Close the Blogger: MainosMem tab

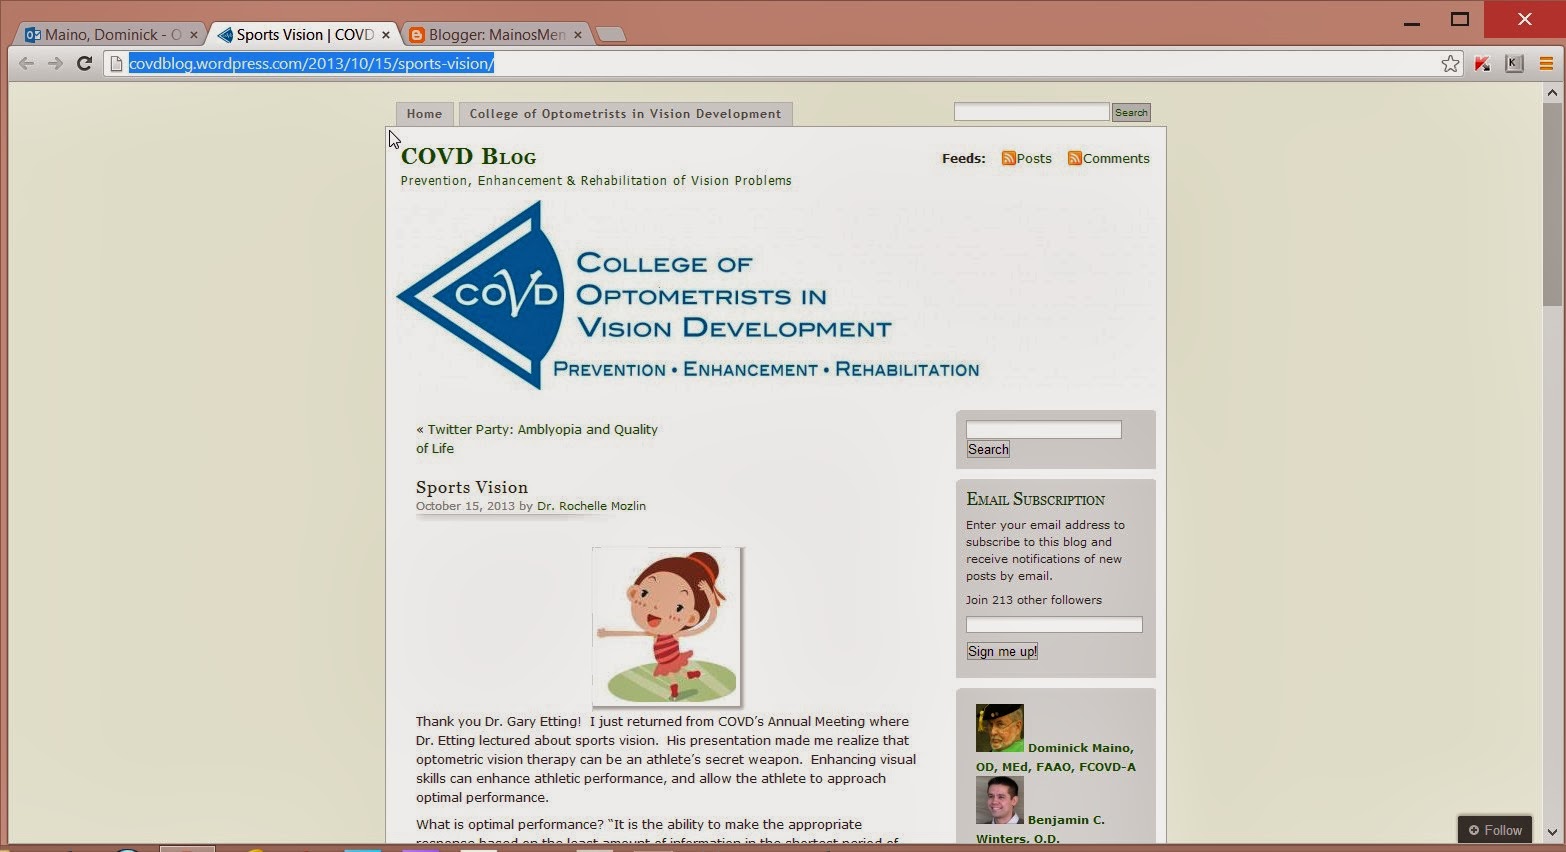pyautogui.click(x=578, y=35)
